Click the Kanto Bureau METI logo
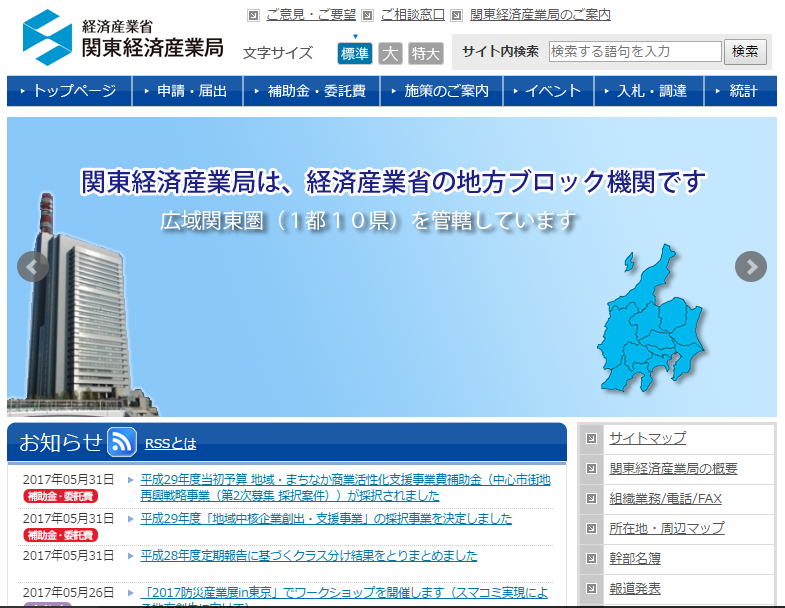Image resolution: width=785 pixels, height=608 pixels. click(123, 38)
